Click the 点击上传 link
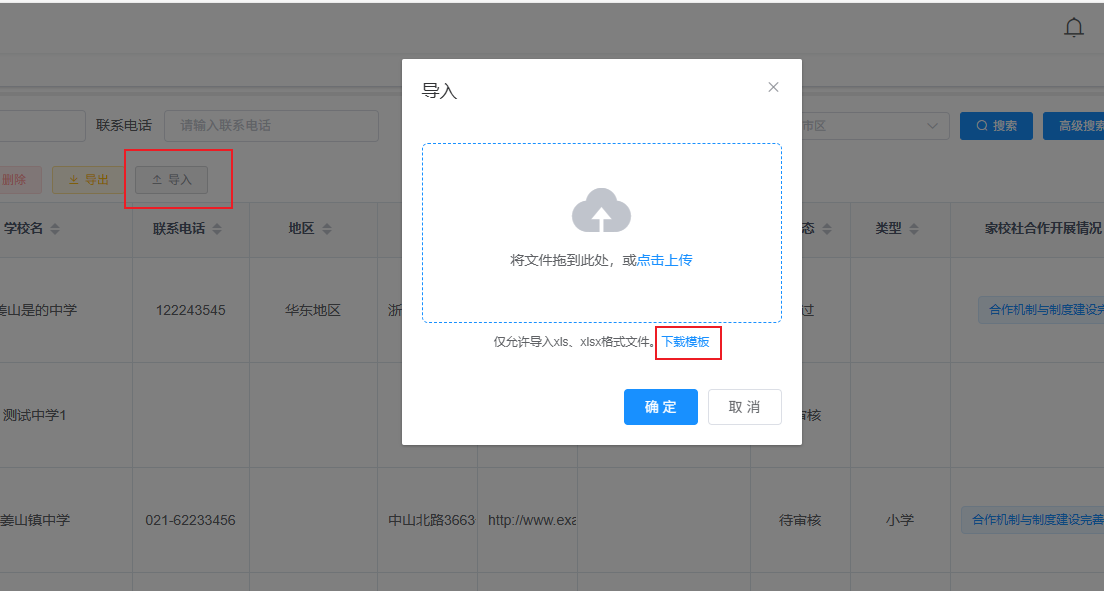This screenshot has width=1104, height=591. pyautogui.click(x=665, y=260)
